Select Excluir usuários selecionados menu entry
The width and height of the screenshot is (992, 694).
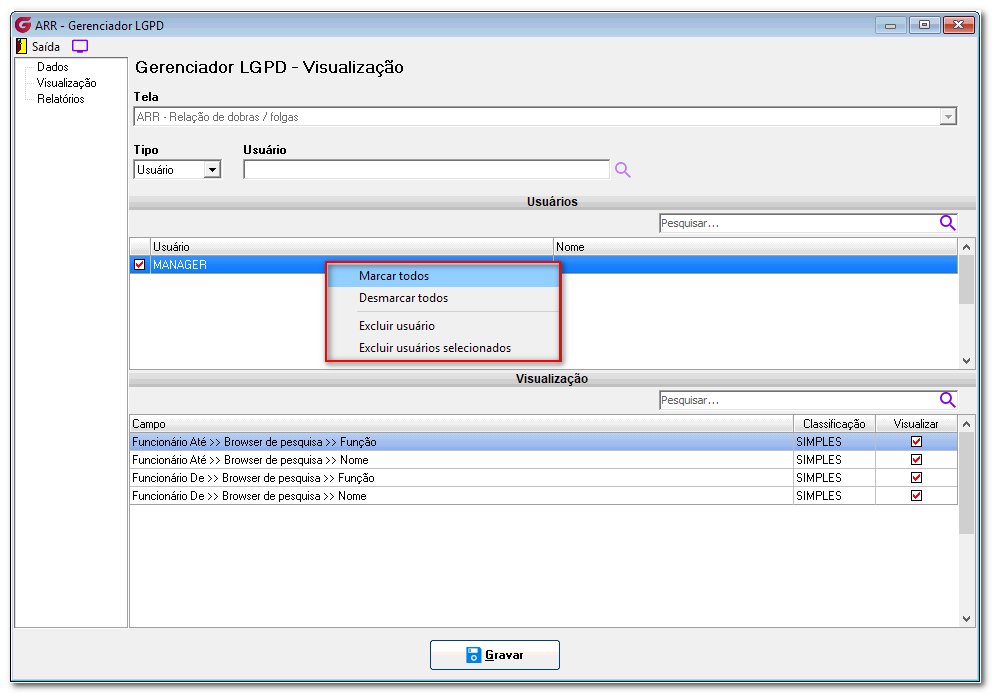point(443,348)
